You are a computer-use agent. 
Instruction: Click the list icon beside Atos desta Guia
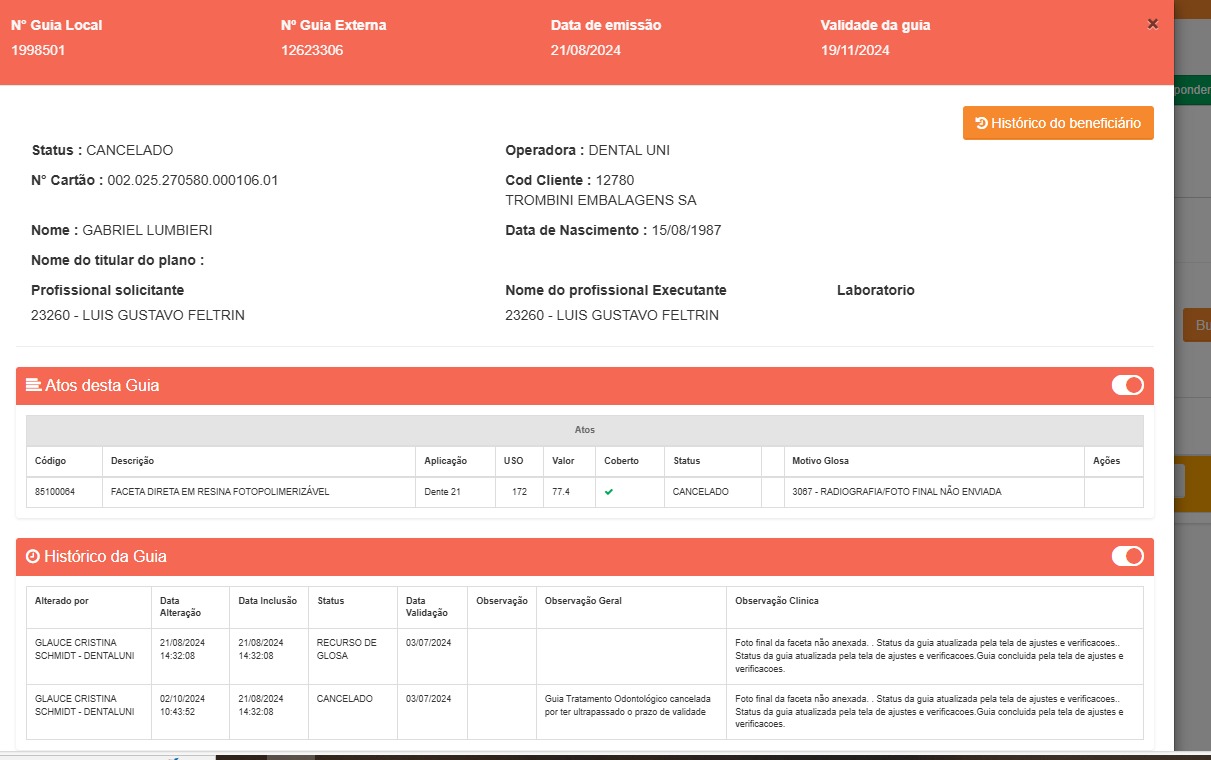[33, 385]
